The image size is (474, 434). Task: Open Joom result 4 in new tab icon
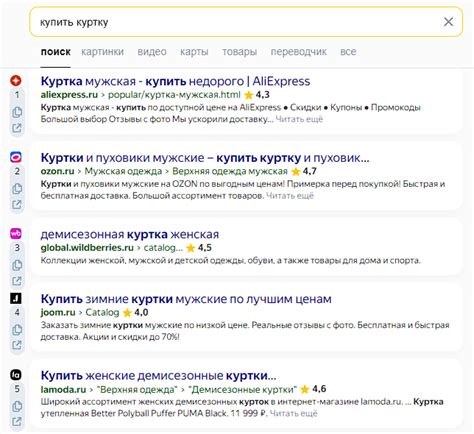17,345
